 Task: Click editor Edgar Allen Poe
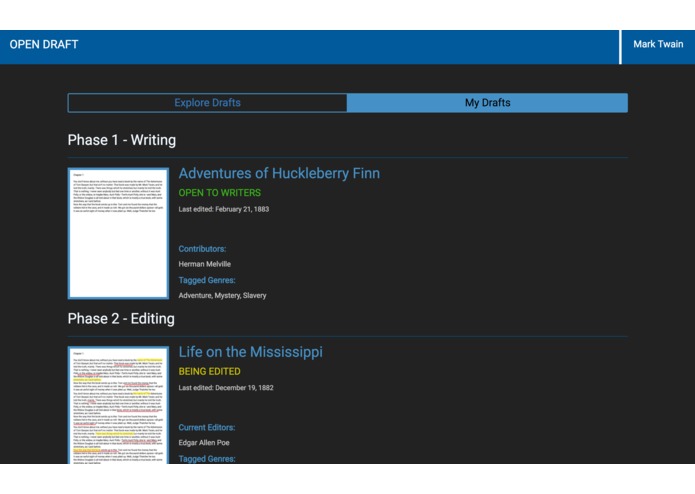204,443
